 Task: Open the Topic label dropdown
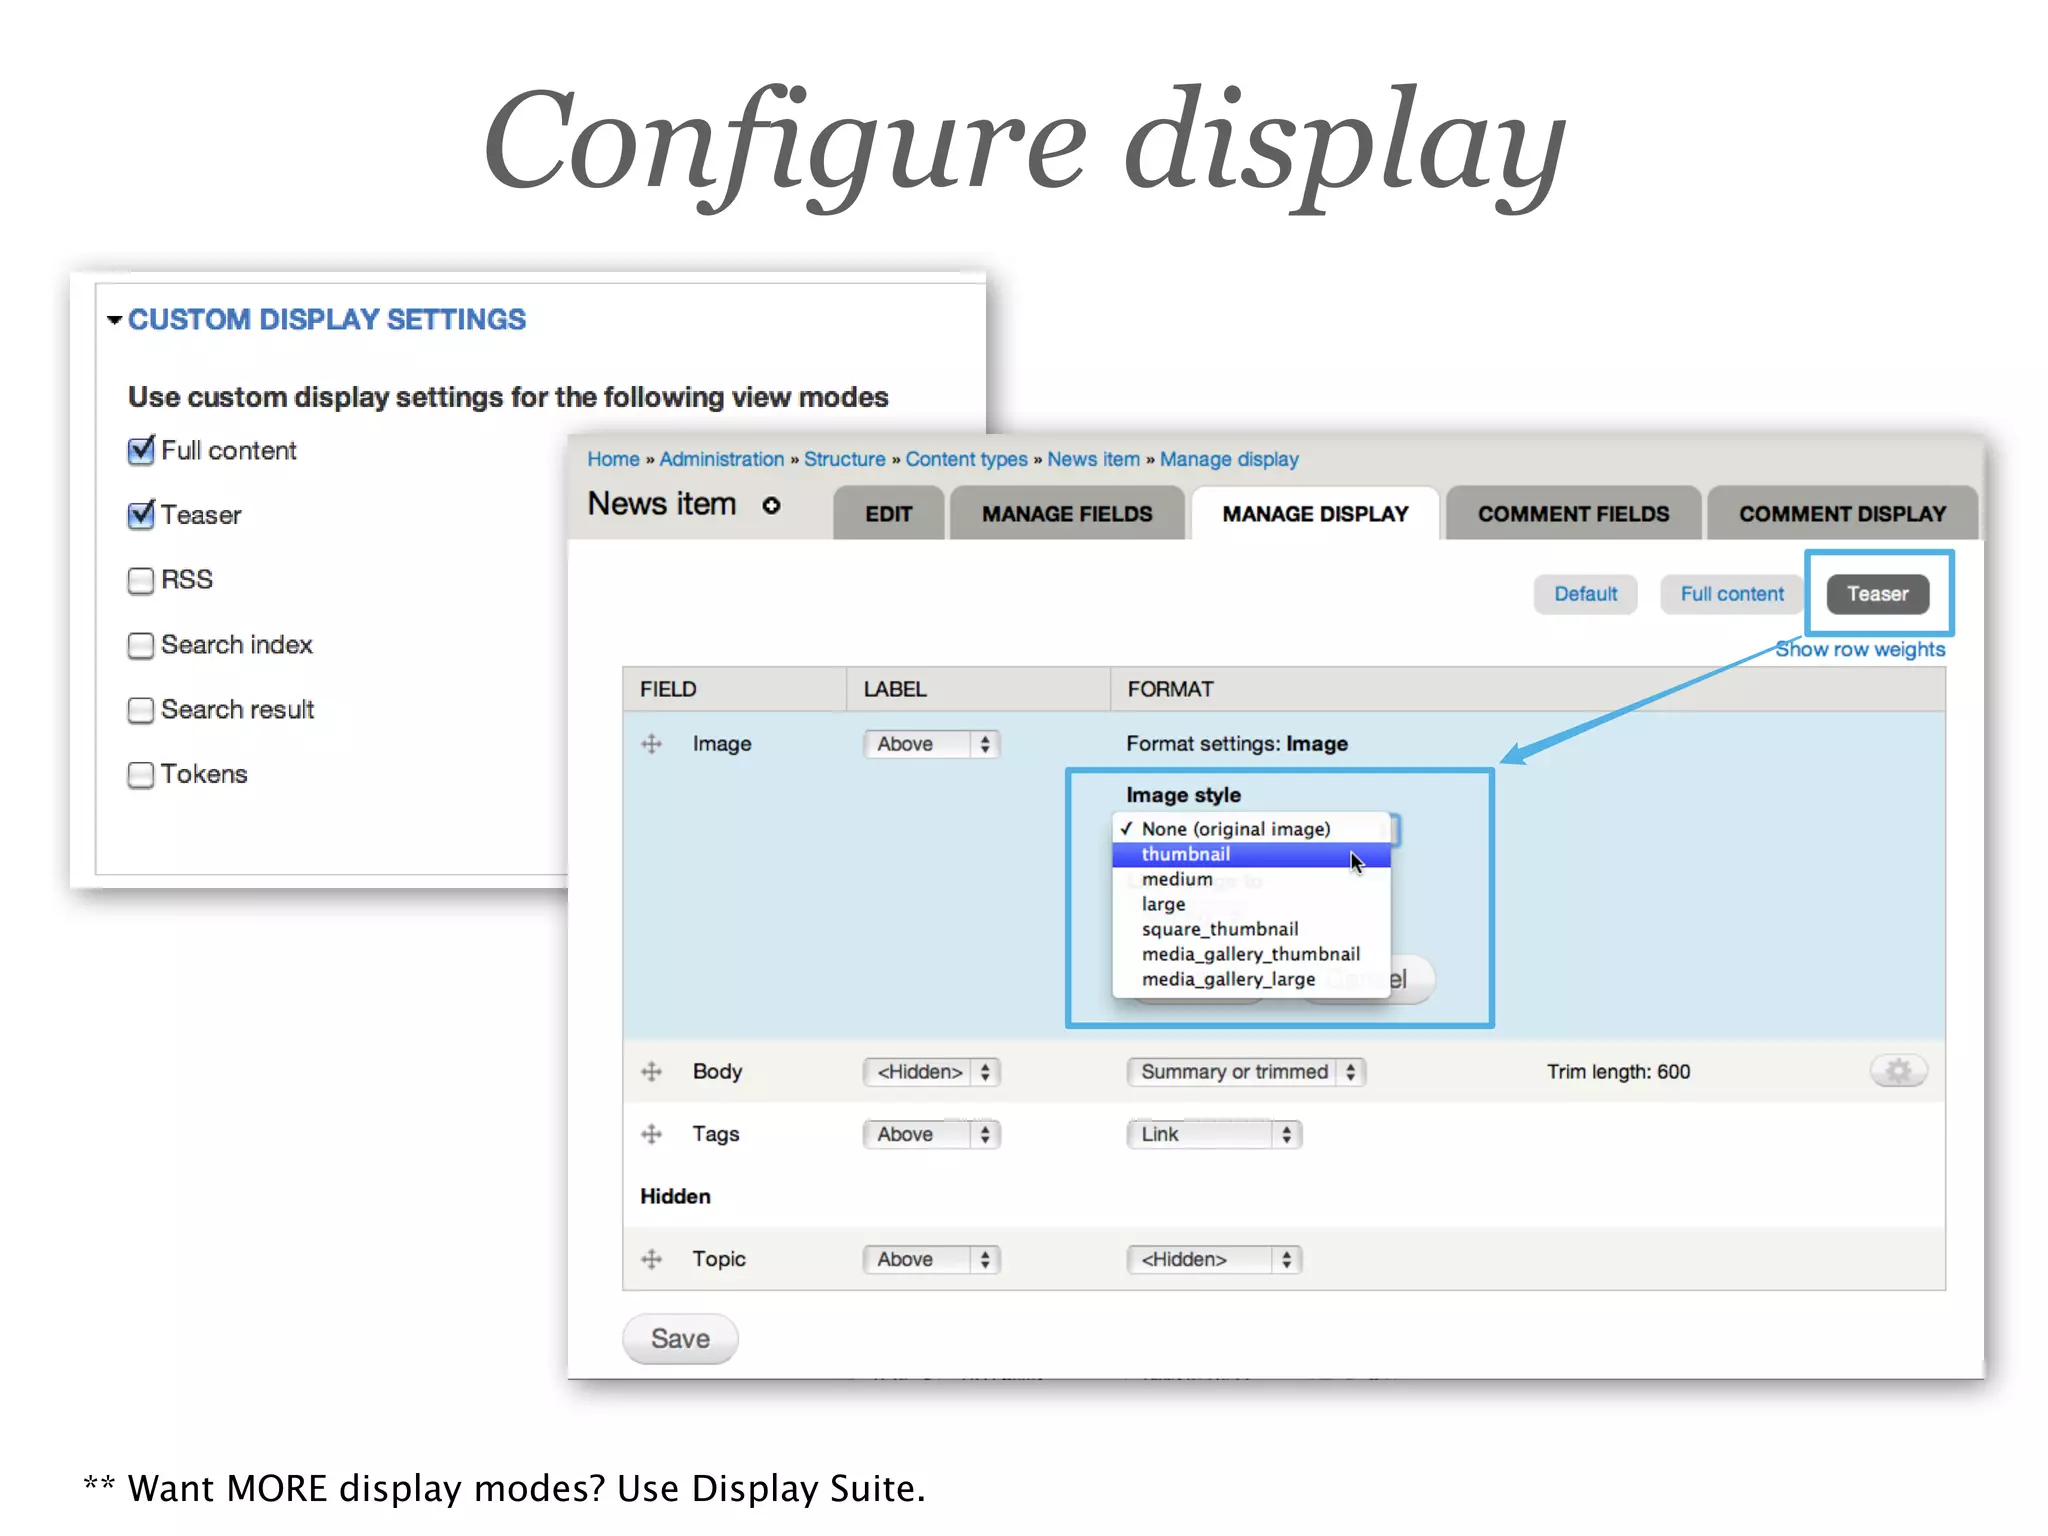931,1258
